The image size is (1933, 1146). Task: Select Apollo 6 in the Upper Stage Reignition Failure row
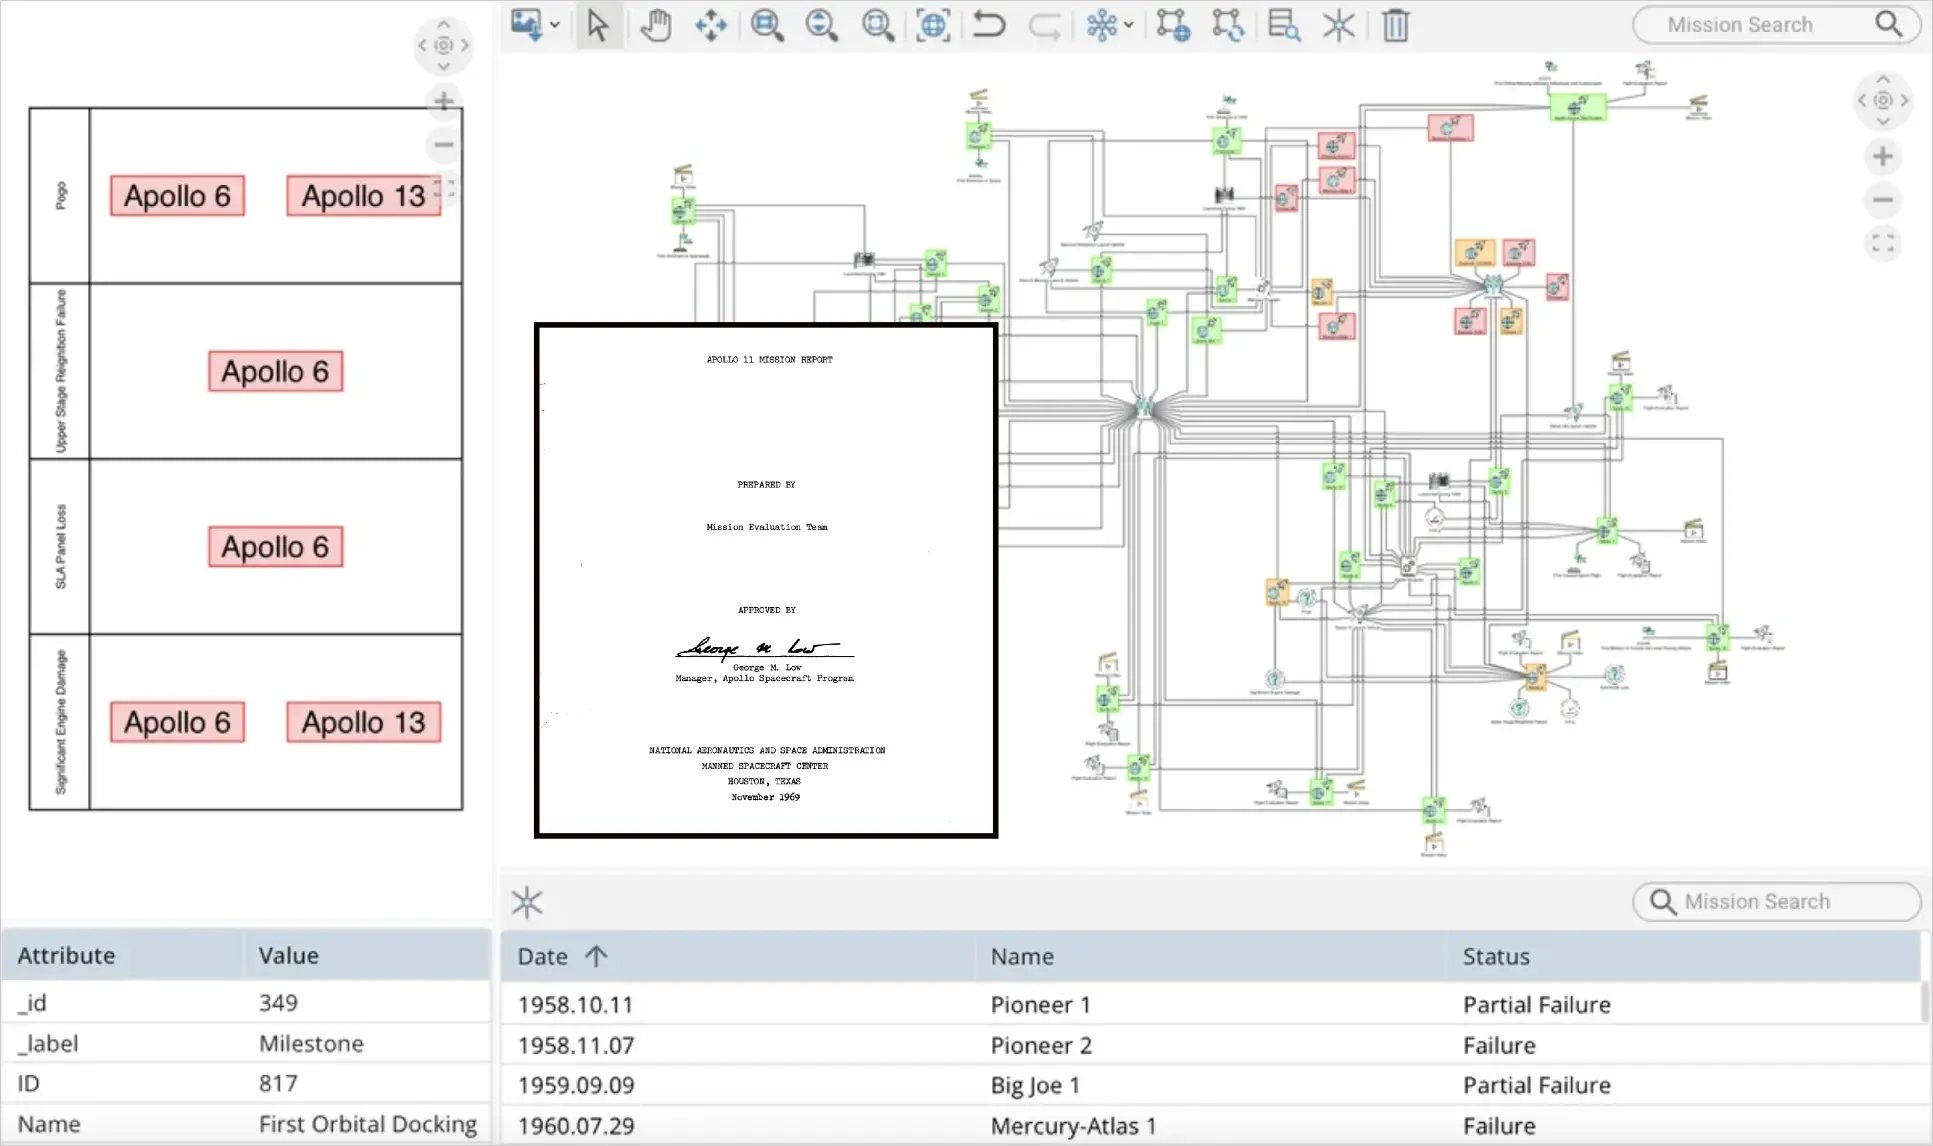click(x=275, y=371)
